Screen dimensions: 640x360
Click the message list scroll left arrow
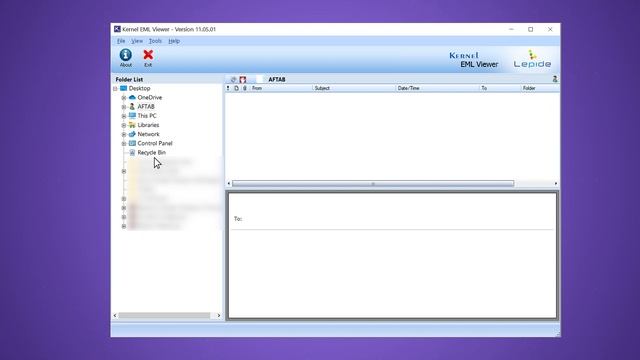point(229,184)
